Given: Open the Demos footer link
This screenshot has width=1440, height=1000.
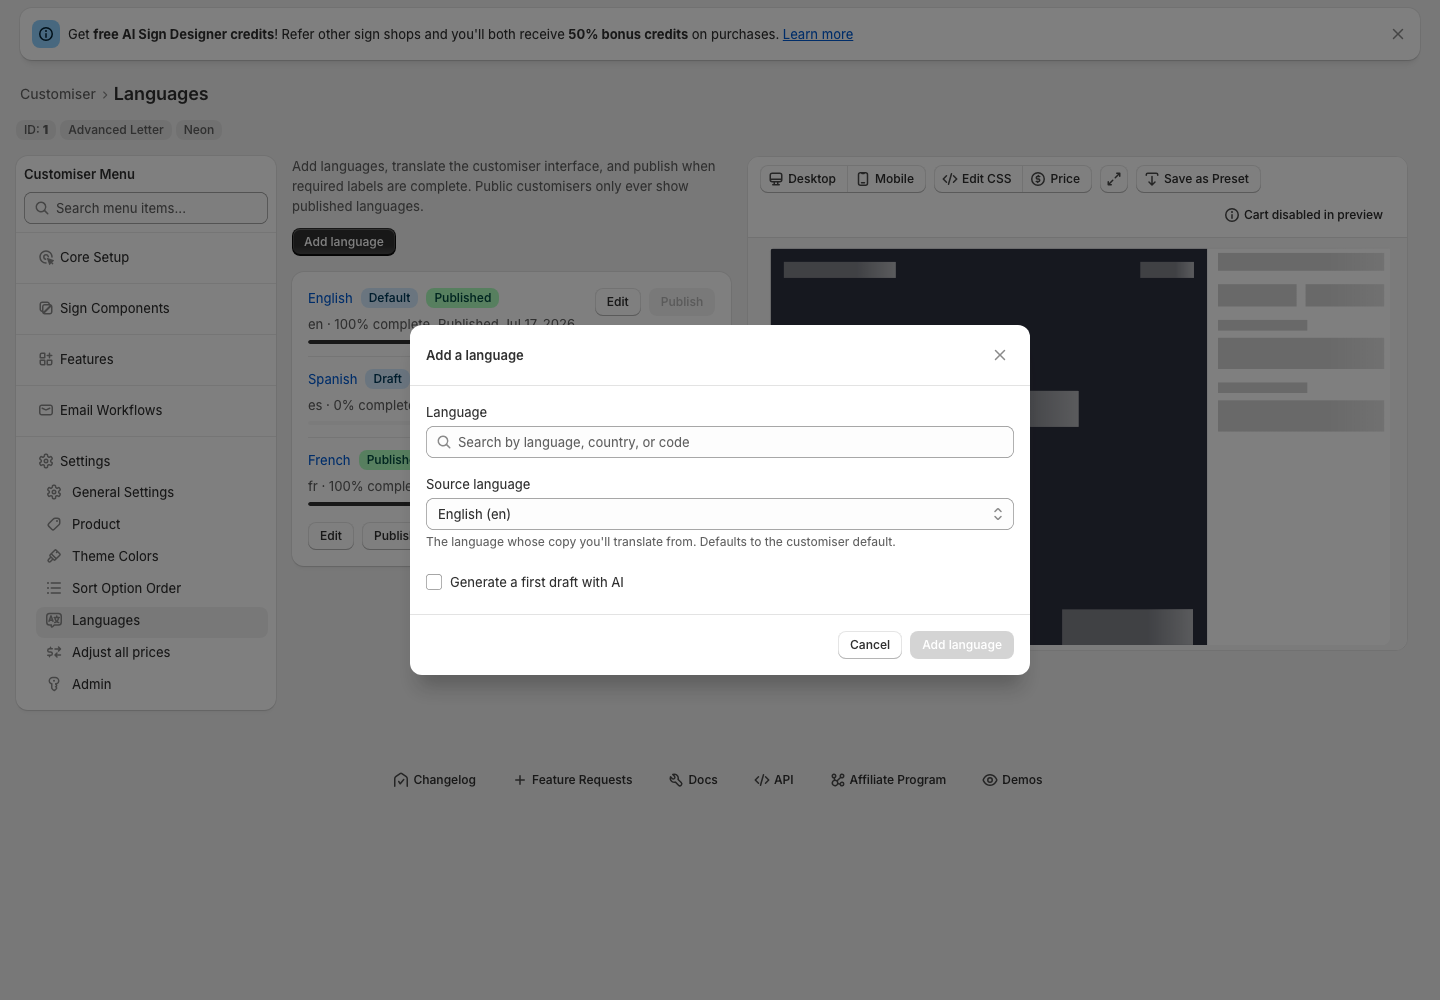Looking at the screenshot, I should click(x=1012, y=780).
